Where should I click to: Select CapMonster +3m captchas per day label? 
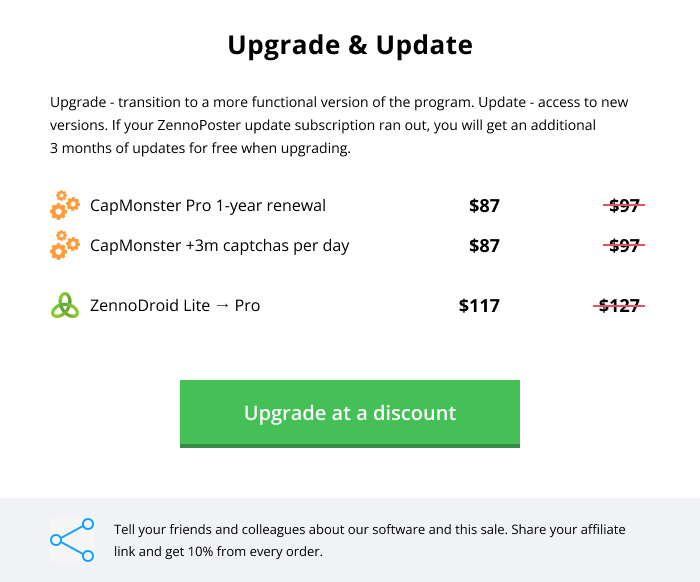(x=220, y=246)
